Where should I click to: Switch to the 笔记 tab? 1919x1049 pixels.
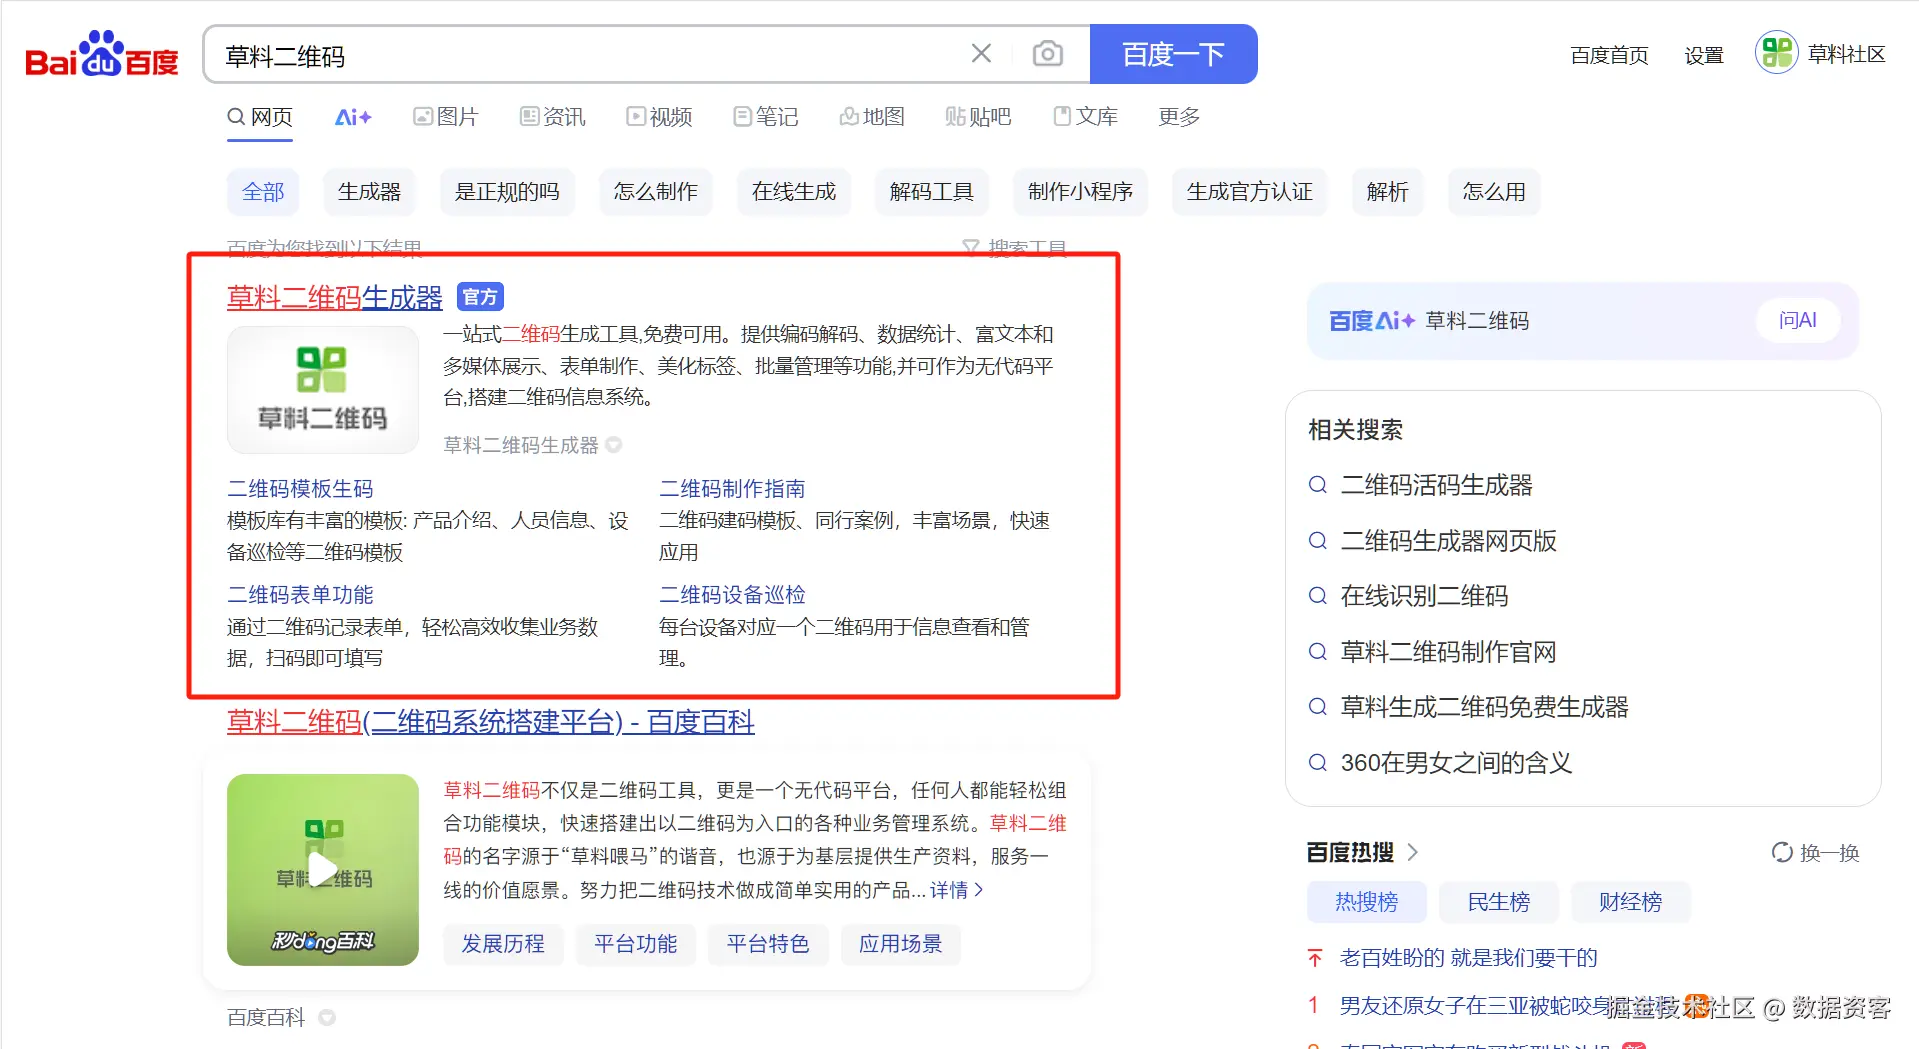[x=766, y=117]
